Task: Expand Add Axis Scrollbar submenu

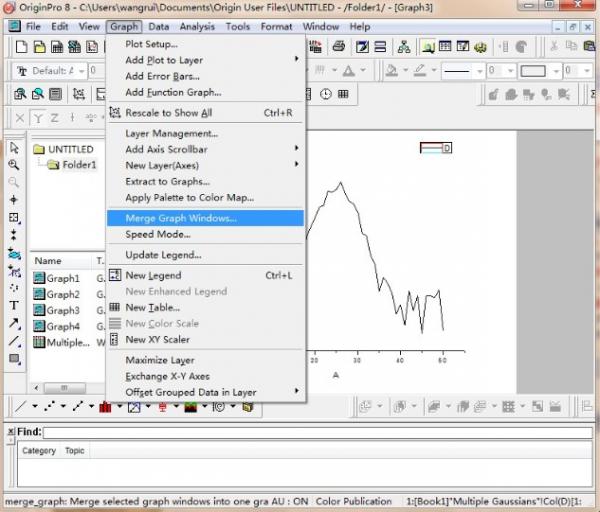Action: tap(296, 148)
